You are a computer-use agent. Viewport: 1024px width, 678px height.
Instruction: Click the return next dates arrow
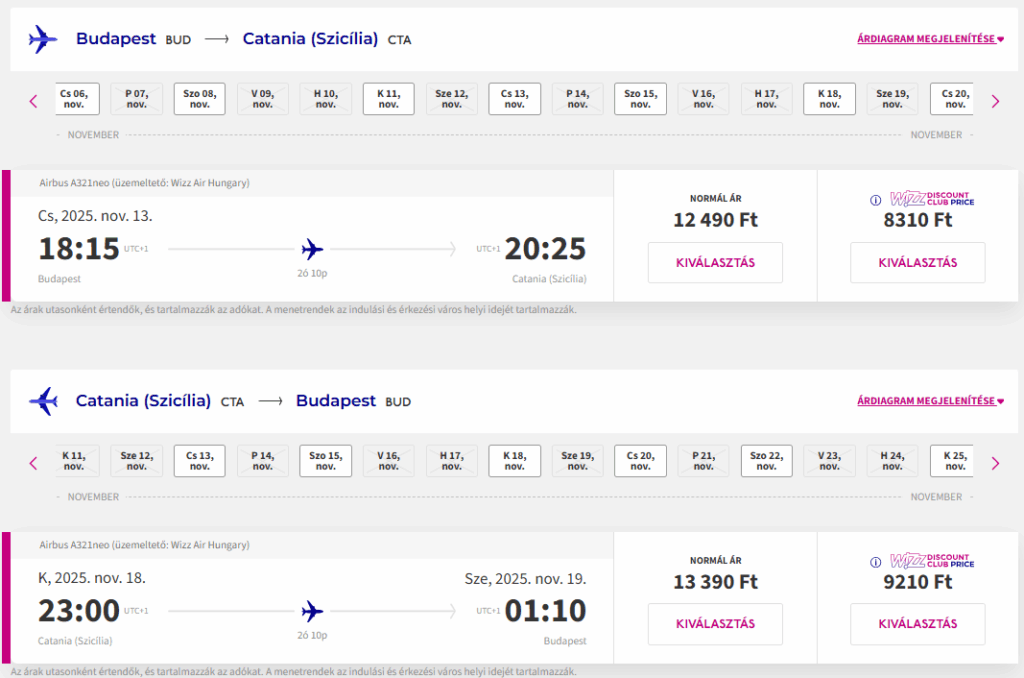point(995,464)
